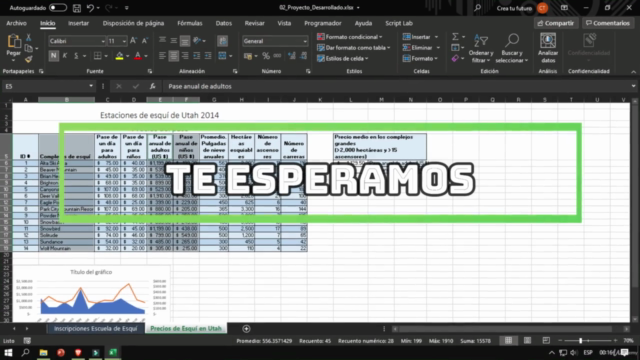Click the wrap text icon
Screen dimensions: 640x360
click(222, 41)
